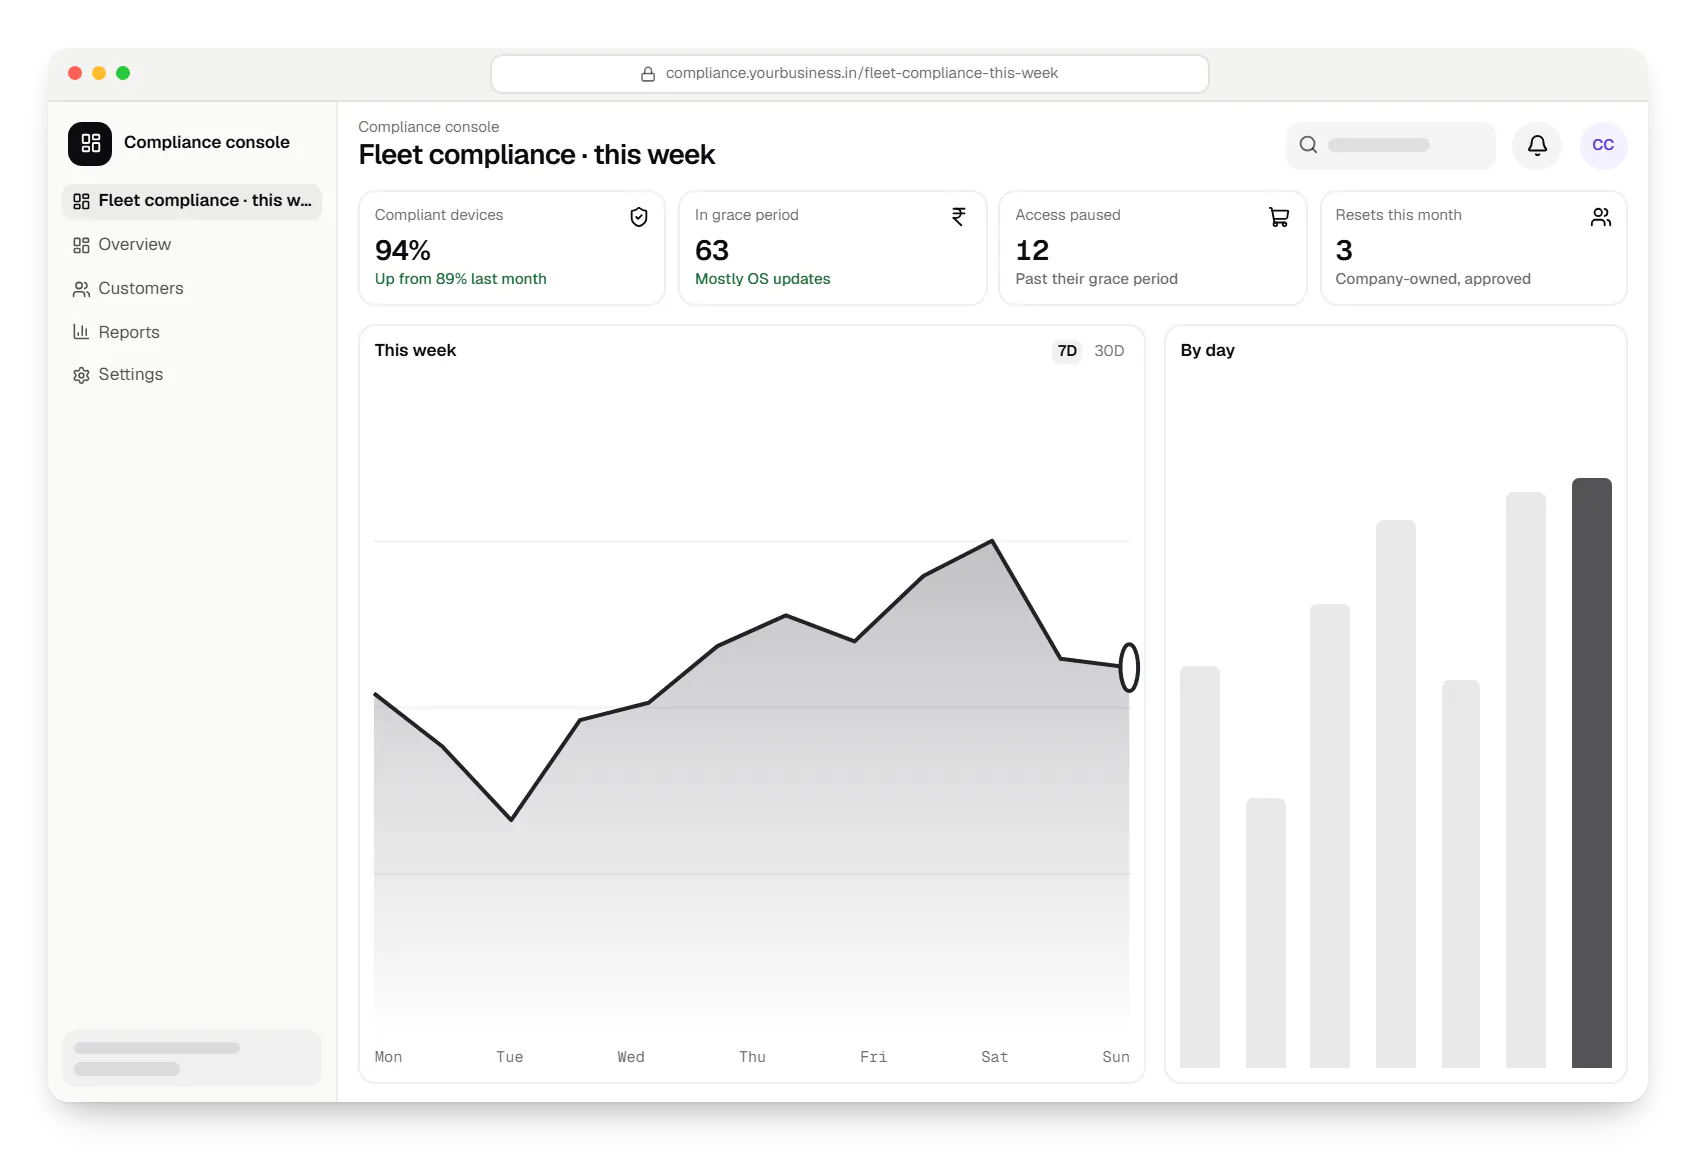The width and height of the screenshot is (1696, 1150).
Task: Click the Mon axis label
Action: tap(388, 1057)
